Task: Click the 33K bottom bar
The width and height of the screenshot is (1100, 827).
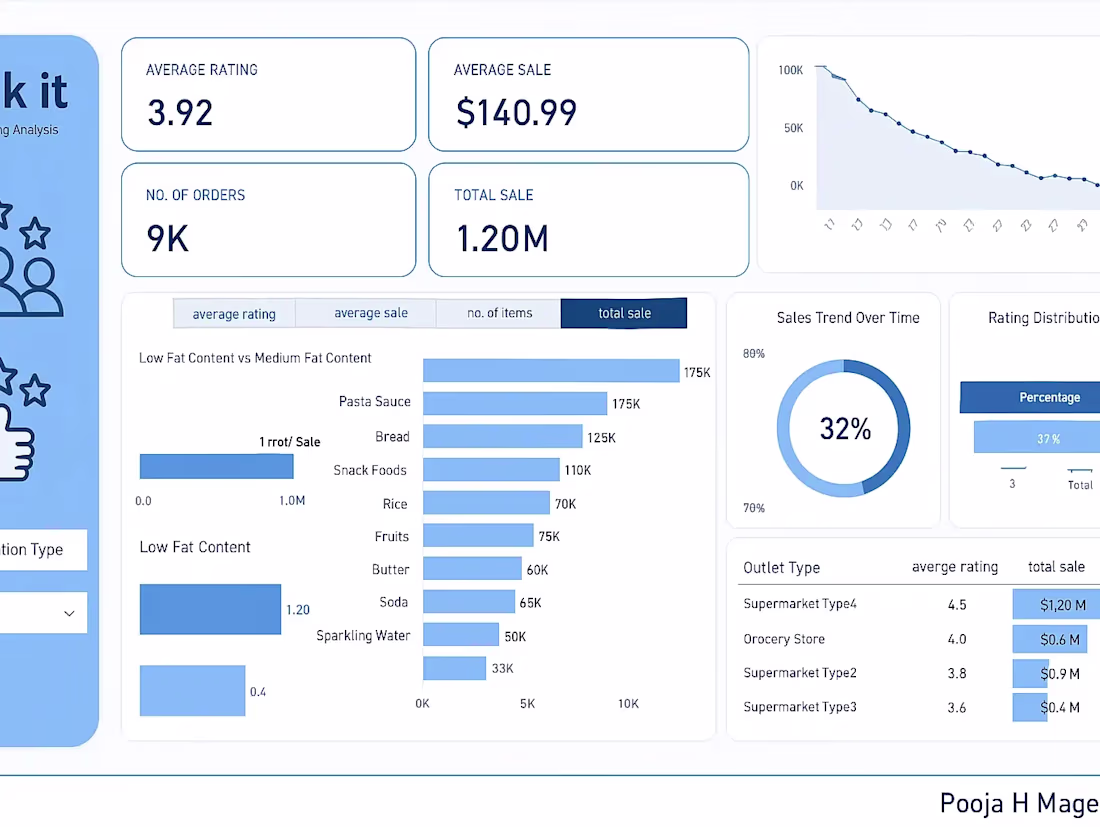Action: coord(455,668)
